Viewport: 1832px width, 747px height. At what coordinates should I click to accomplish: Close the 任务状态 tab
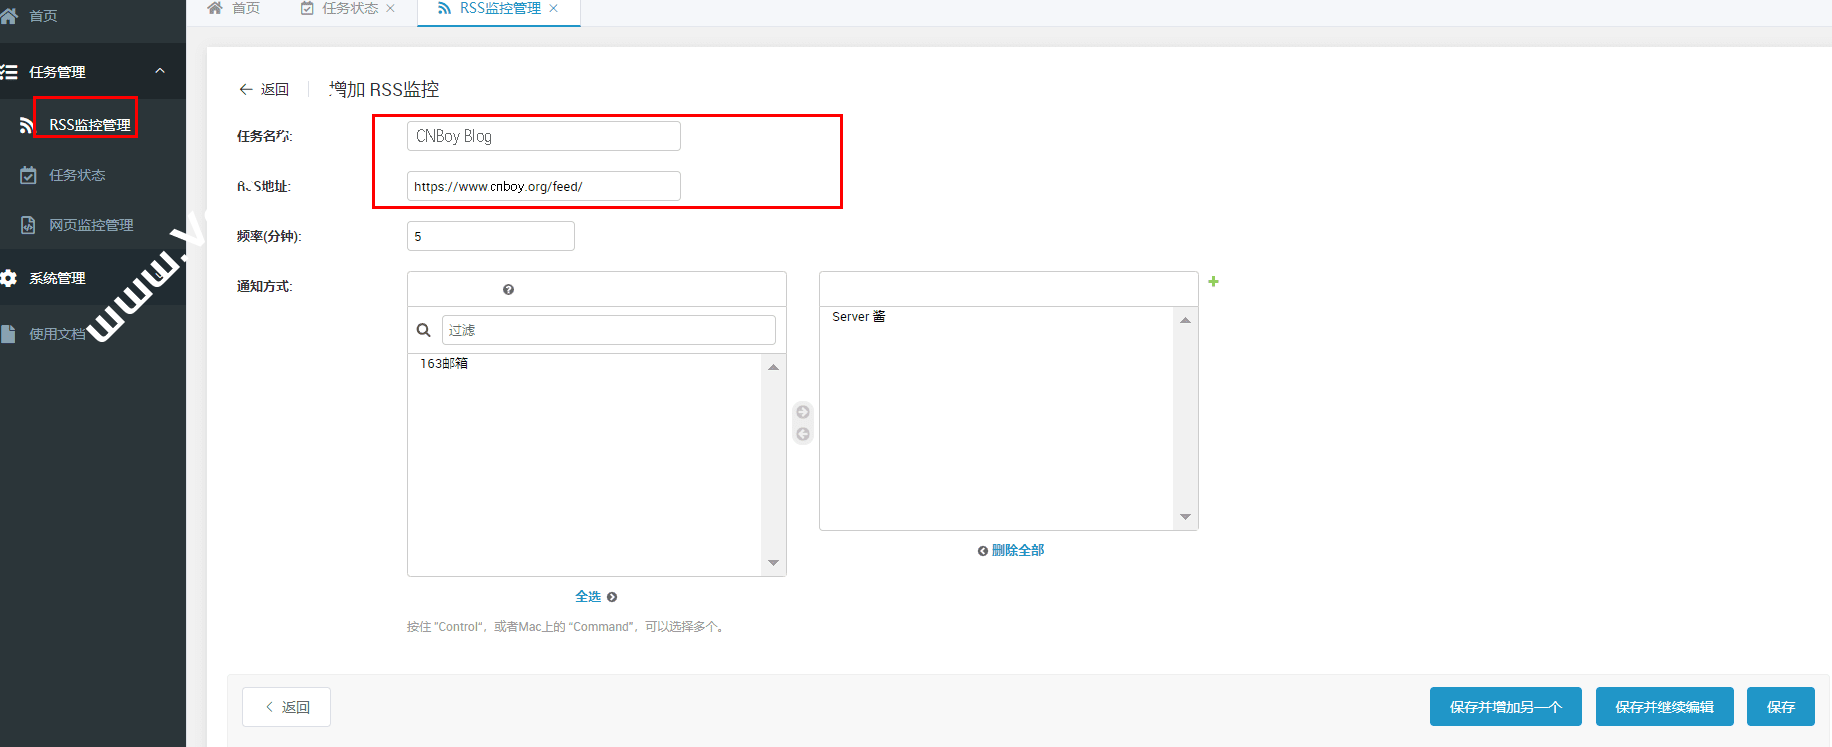[x=390, y=8]
